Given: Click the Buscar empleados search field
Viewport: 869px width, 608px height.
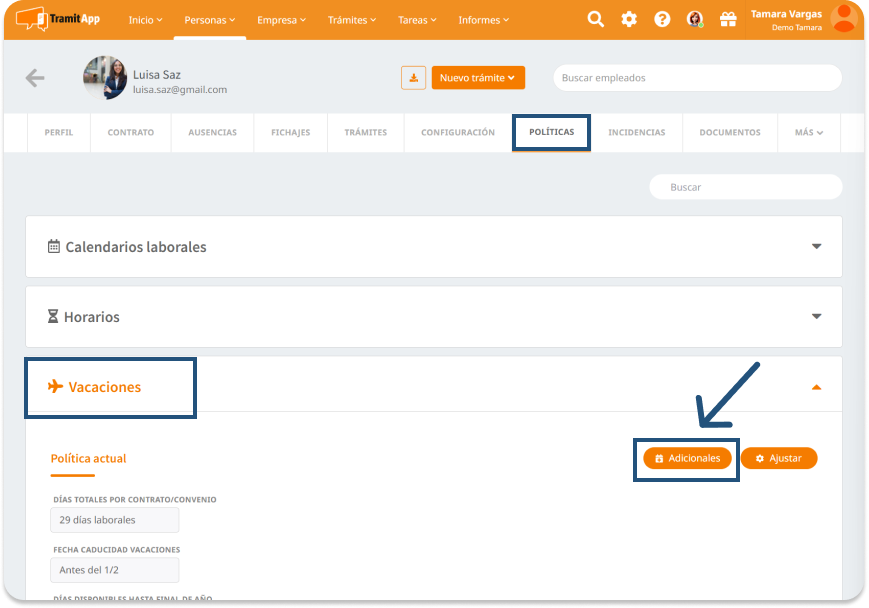Looking at the screenshot, I should coord(697,78).
